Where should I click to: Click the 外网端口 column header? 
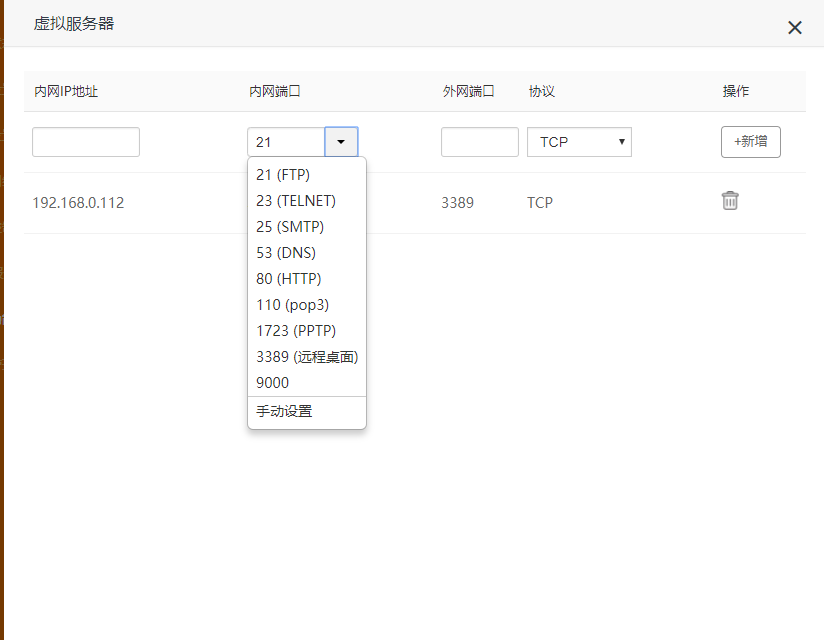(x=468, y=91)
